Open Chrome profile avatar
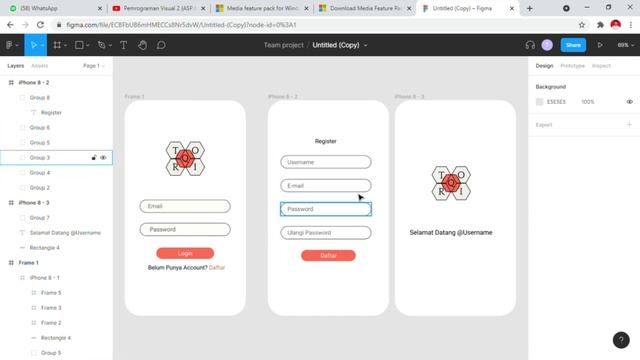 (616, 25)
